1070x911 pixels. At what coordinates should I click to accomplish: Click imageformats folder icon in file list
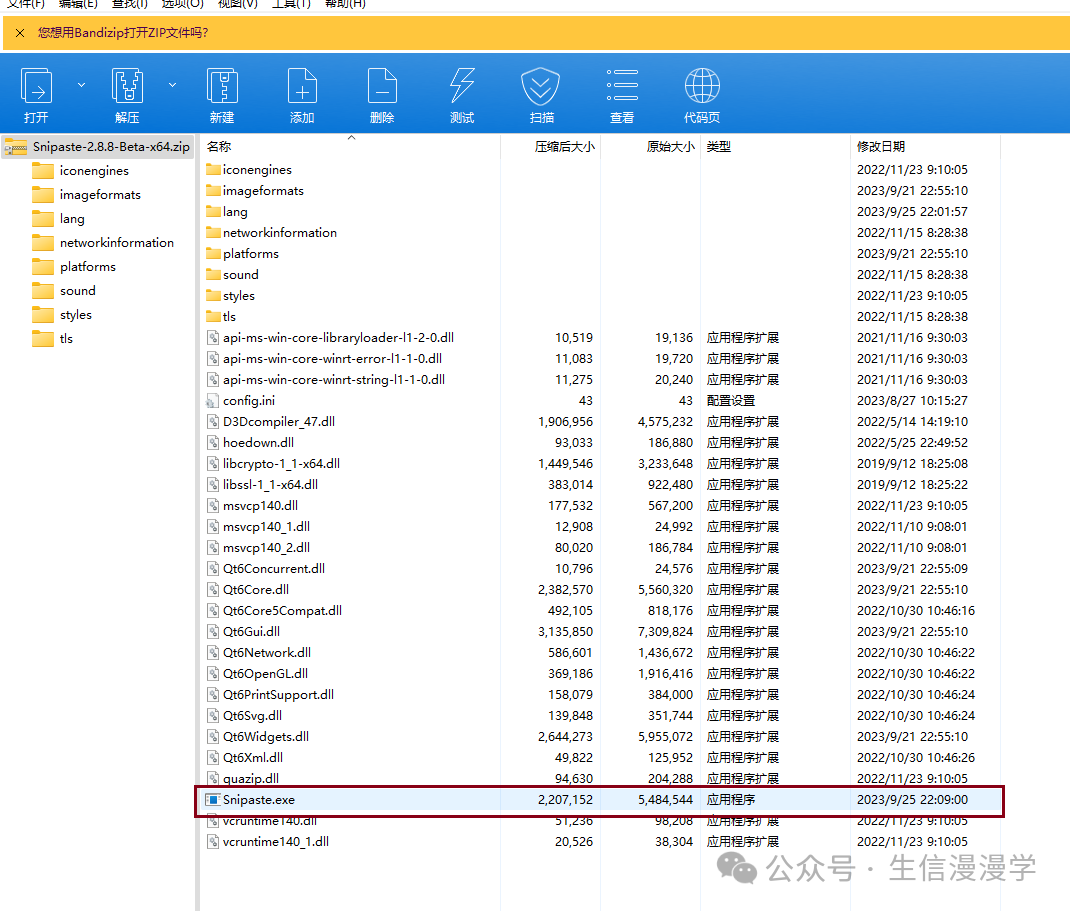(x=213, y=190)
